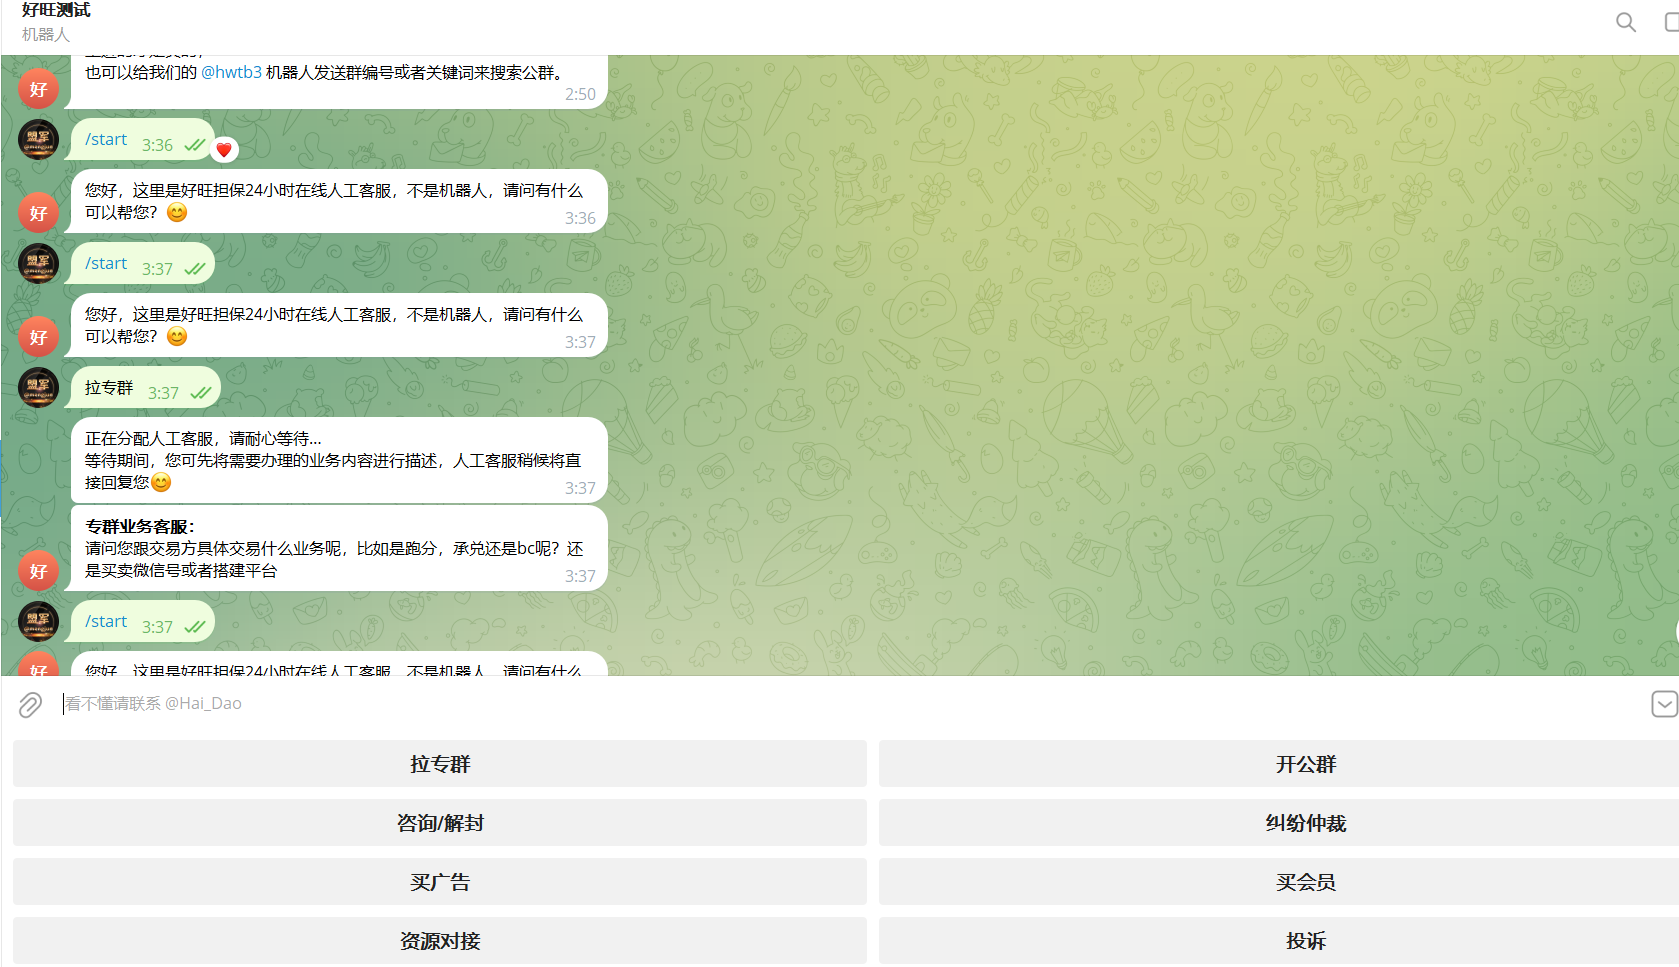Image resolution: width=1679 pixels, height=967 pixels.
Task: Collapse the bot keyboard with the chevron icon
Action: pos(1663,704)
